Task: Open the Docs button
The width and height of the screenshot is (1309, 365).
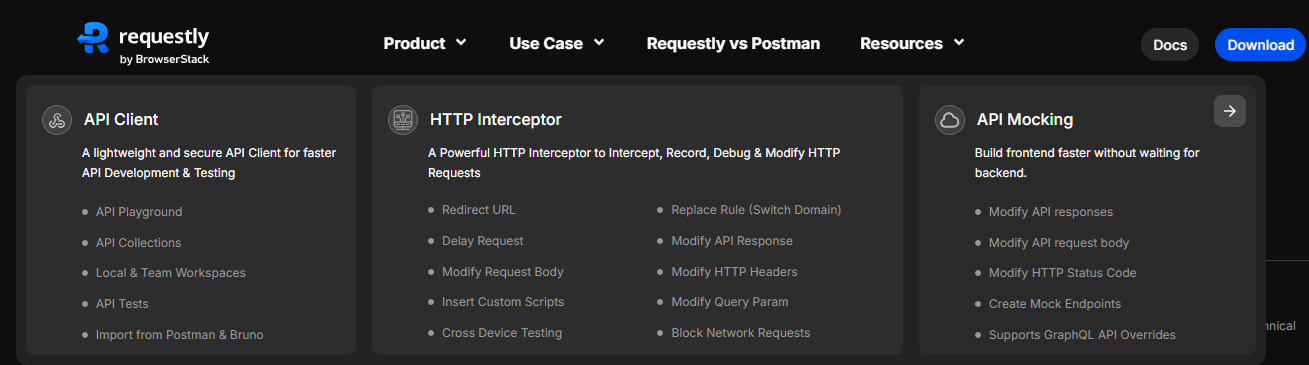Action: point(1170,45)
